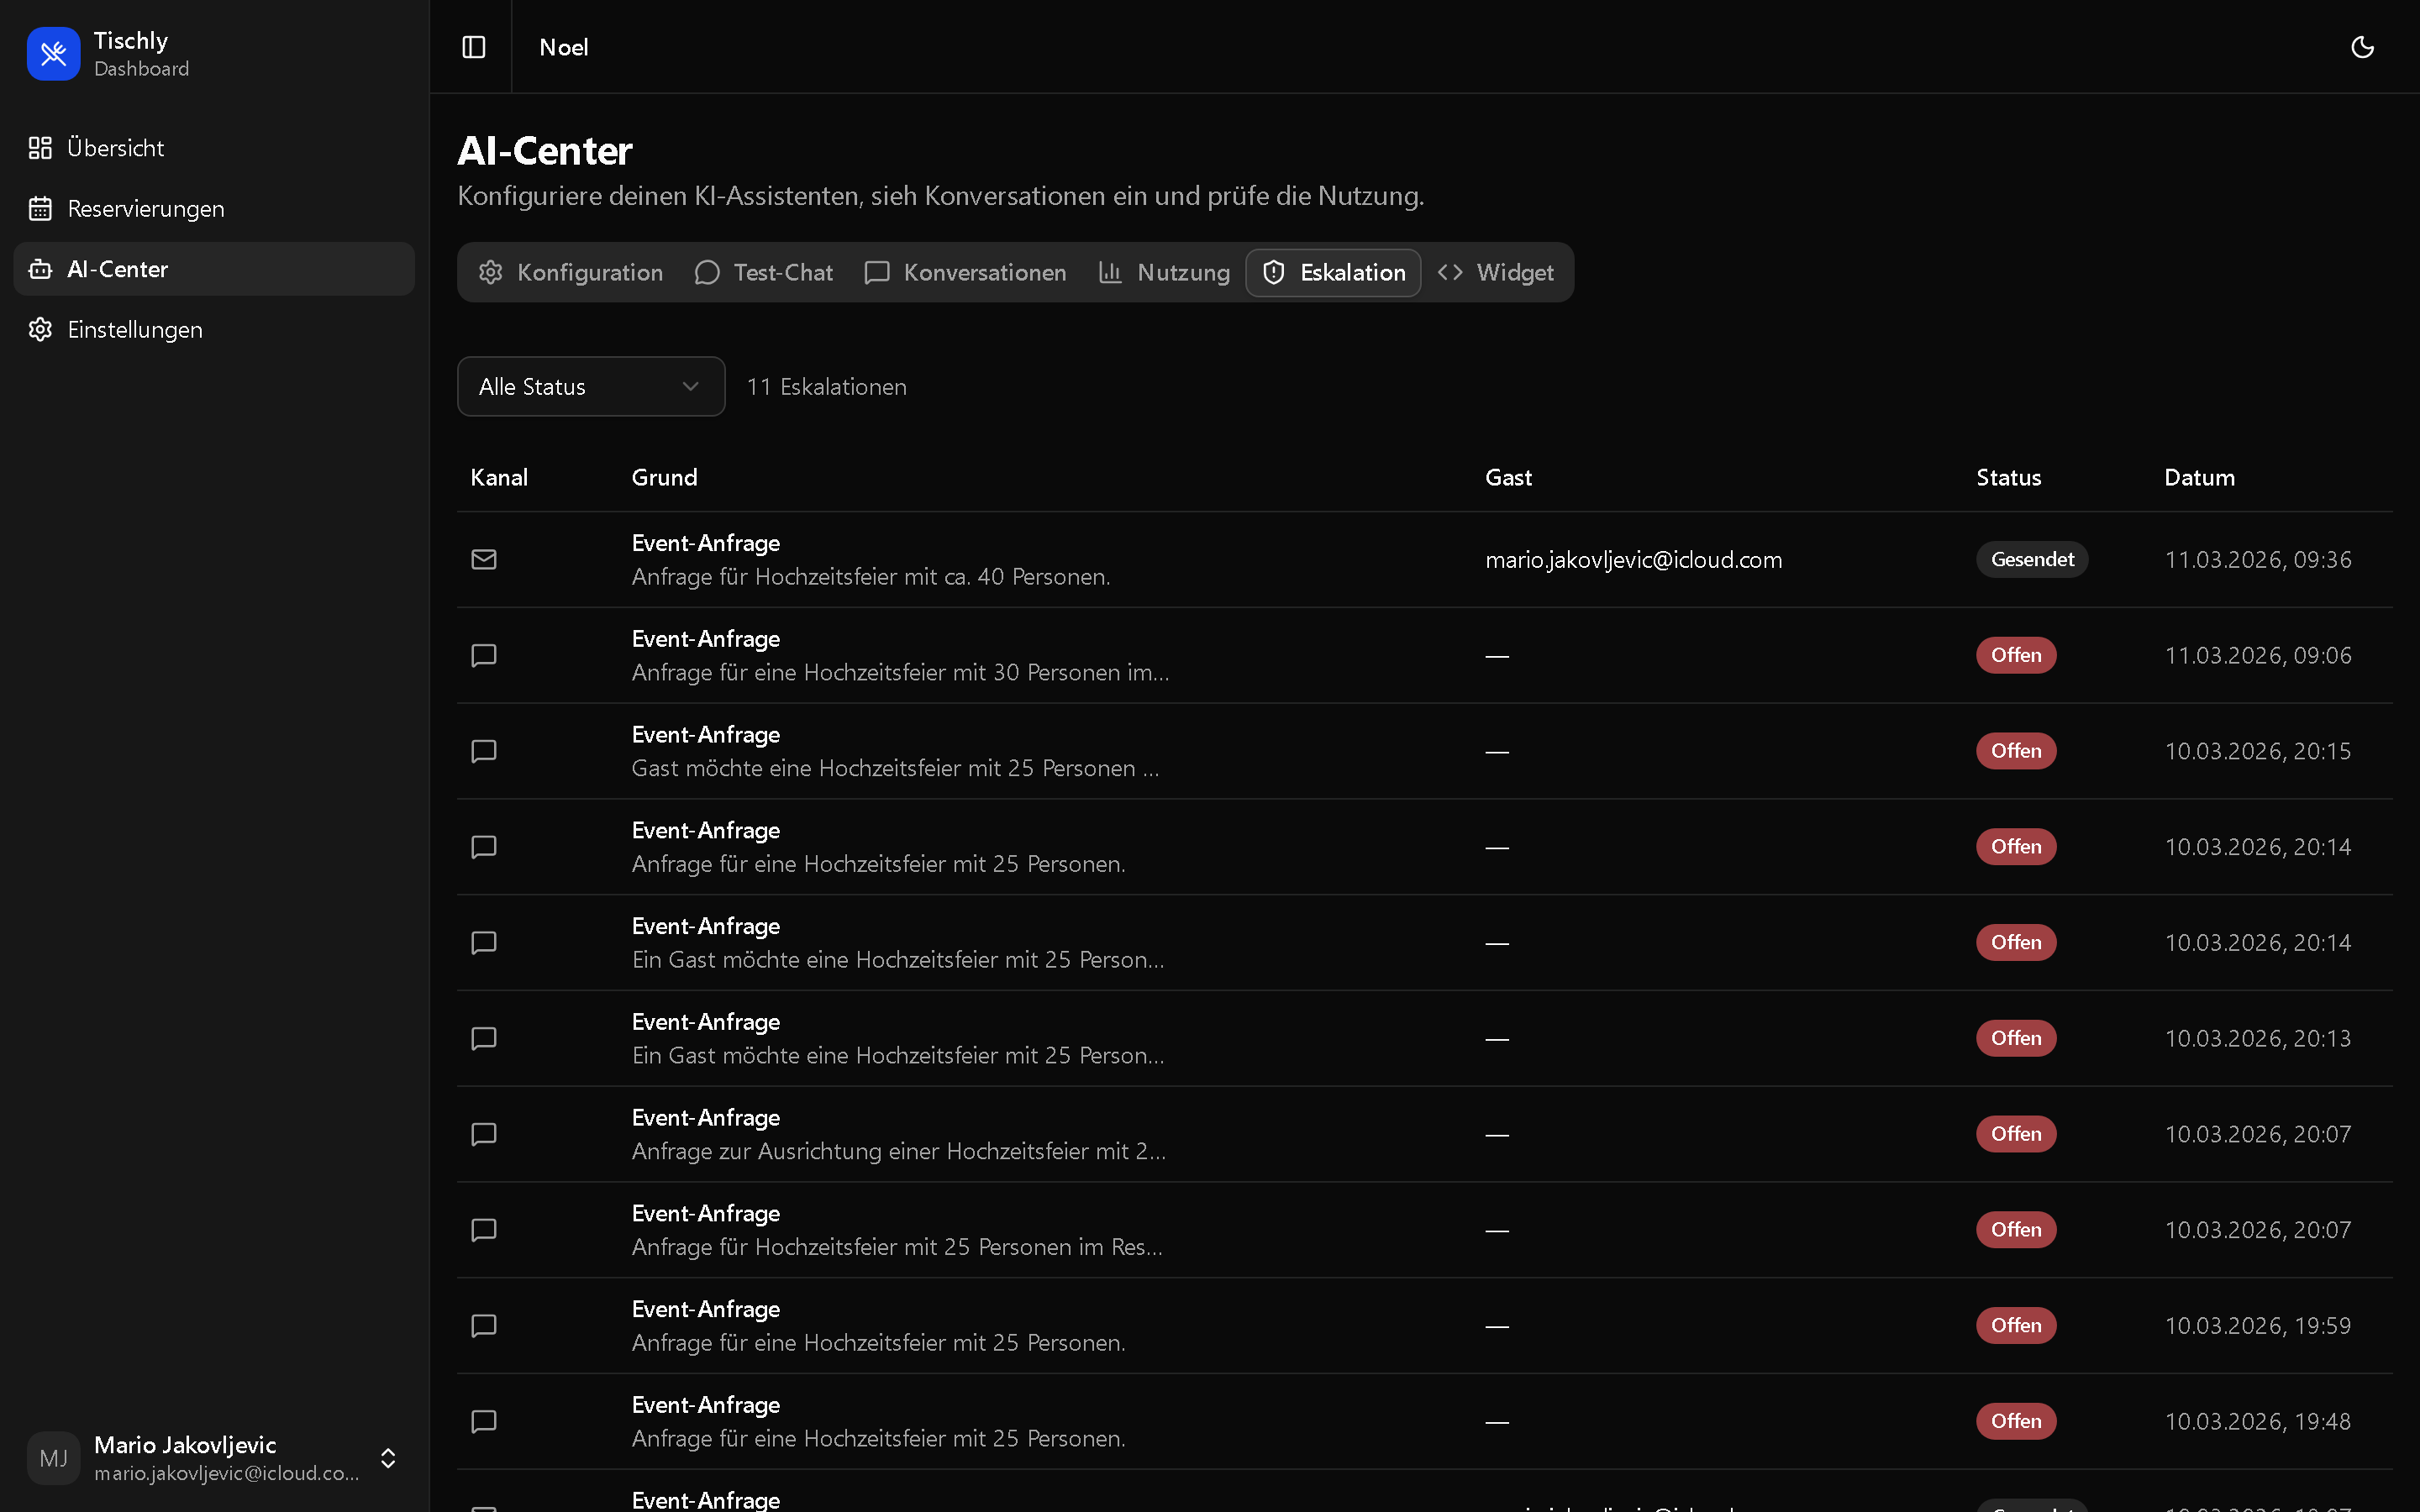This screenshot has height=1512, width=2420.
Task: Go to Reservierungen via calendar icon
Action: click(40, 209)
